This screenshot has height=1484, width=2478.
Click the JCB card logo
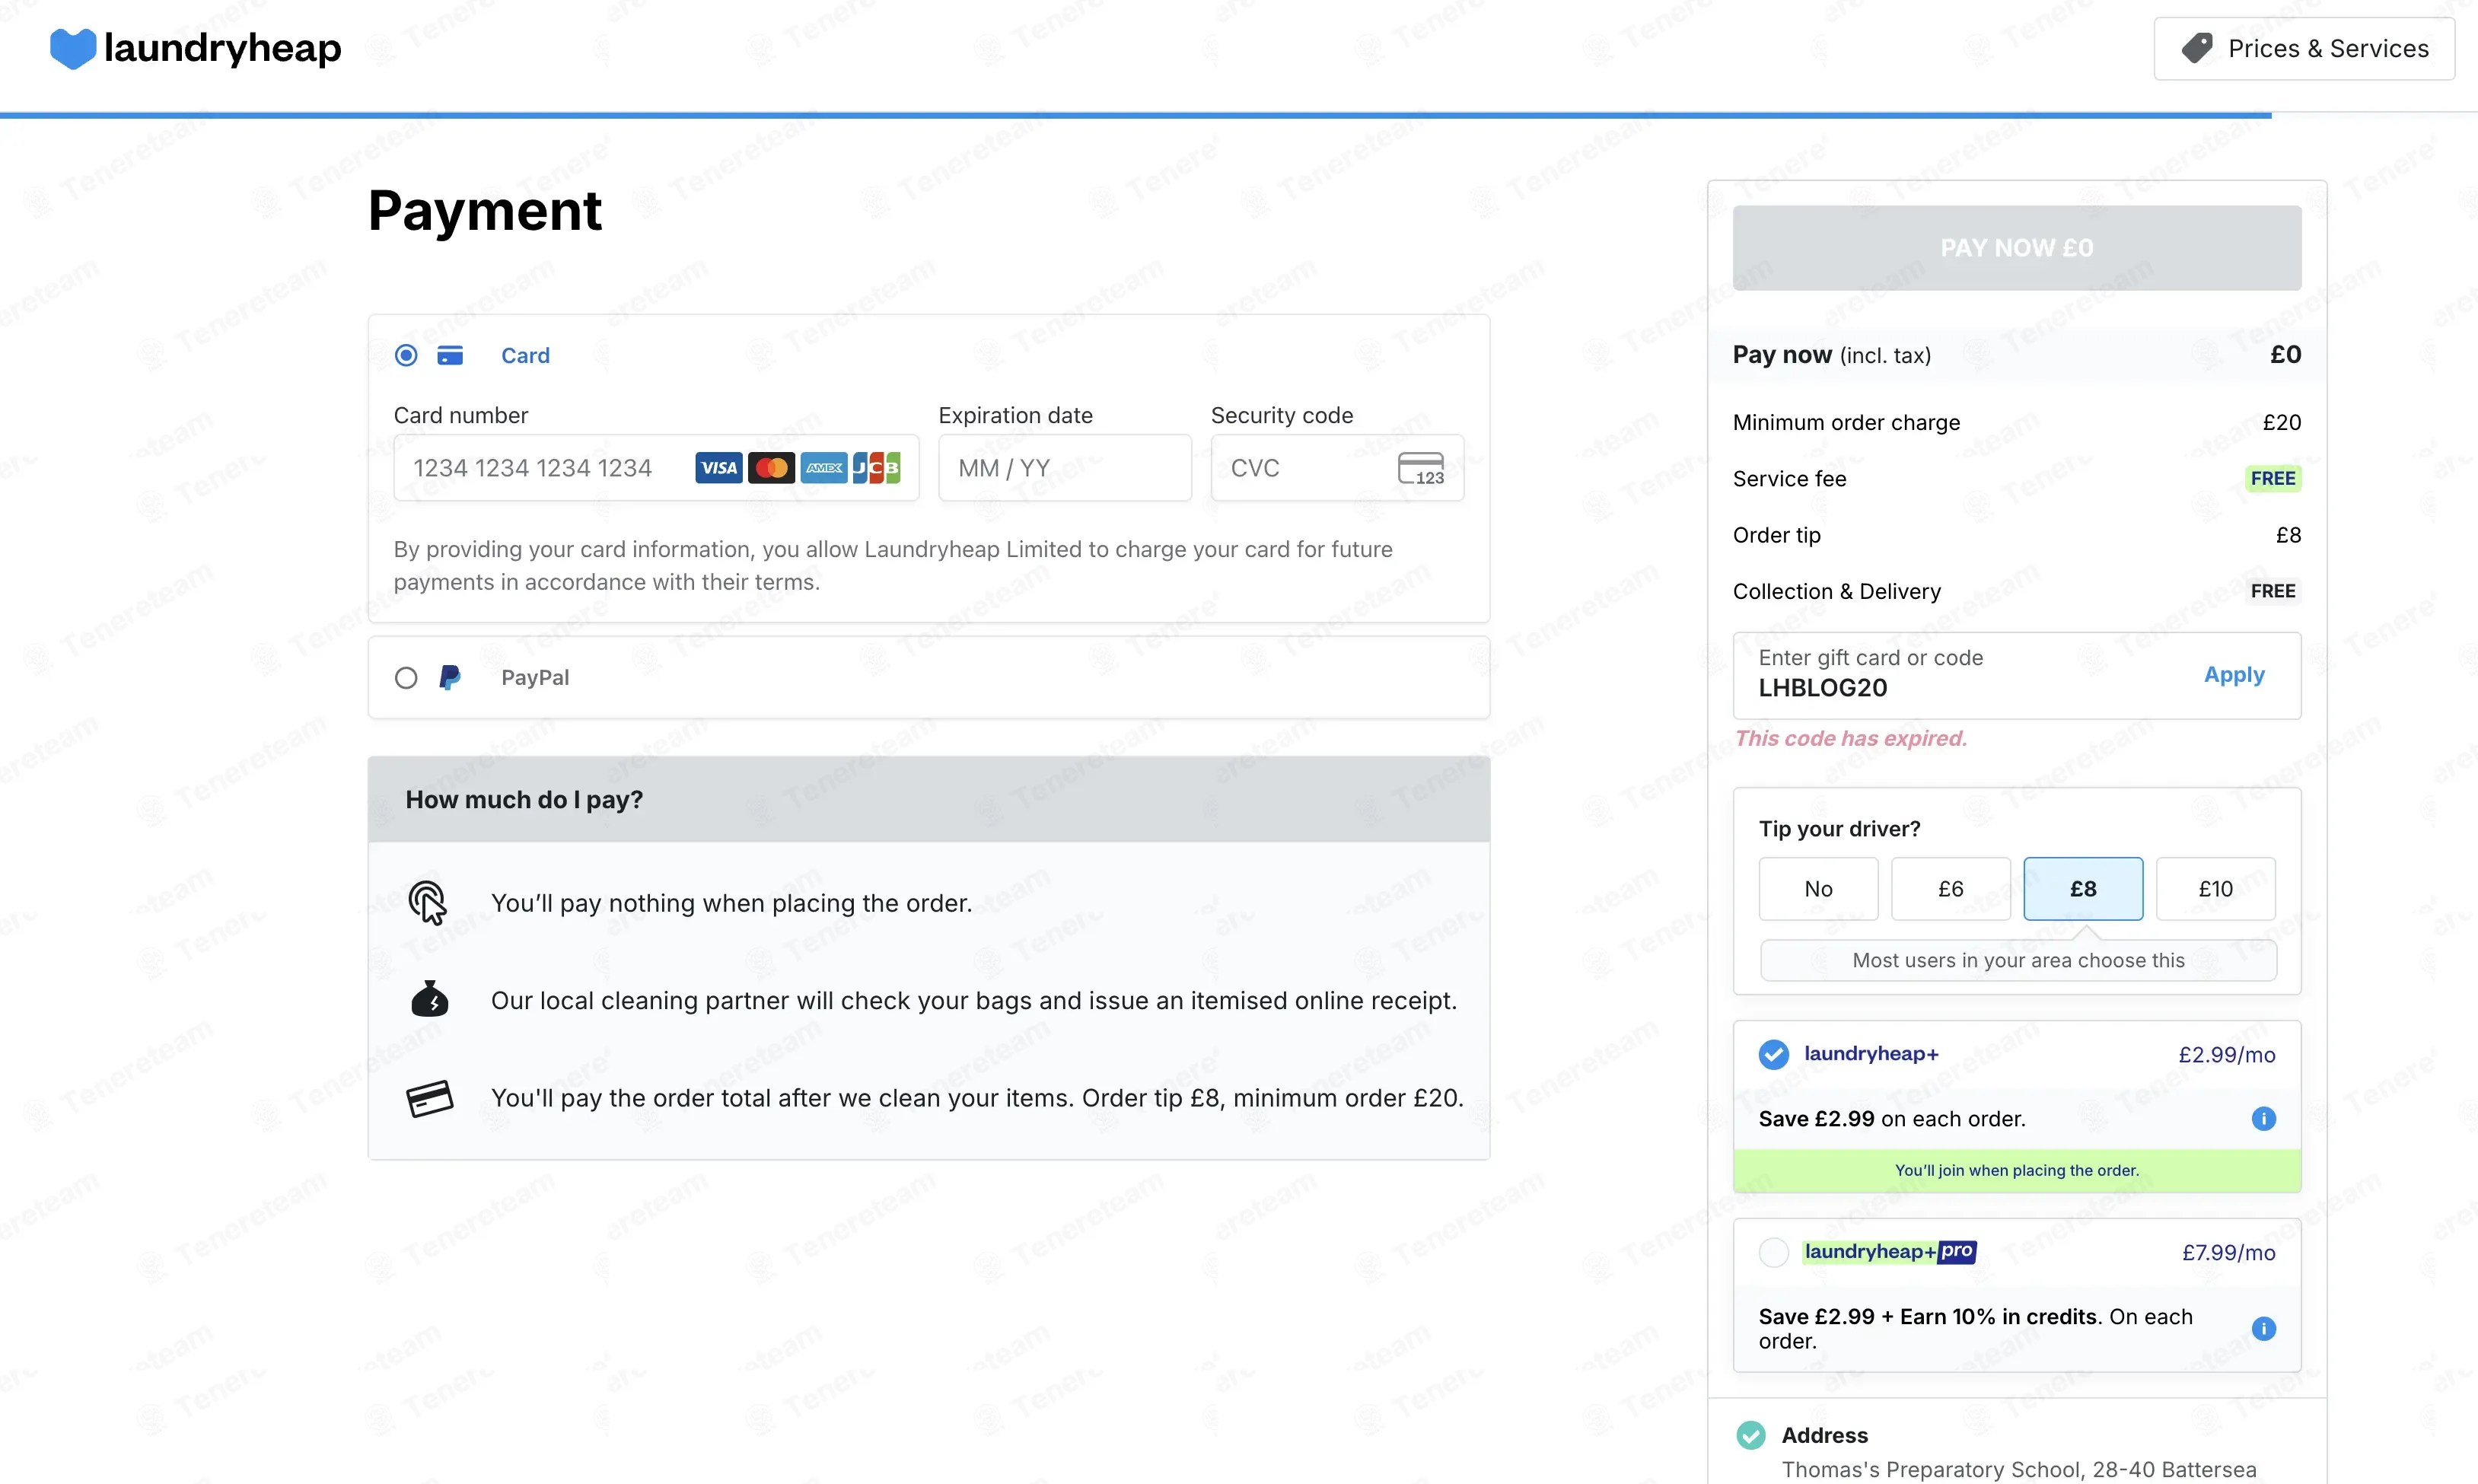[876, 468]
